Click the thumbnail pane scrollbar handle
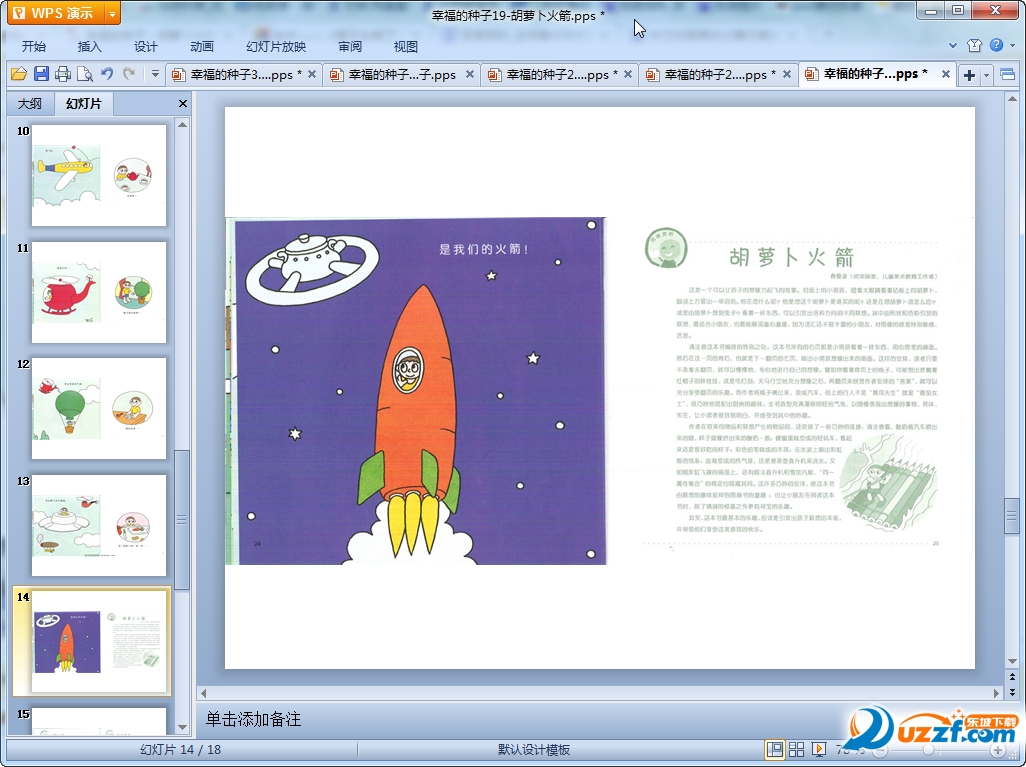The width and height of the screenshot is (1026, 767). pos(182,520)
